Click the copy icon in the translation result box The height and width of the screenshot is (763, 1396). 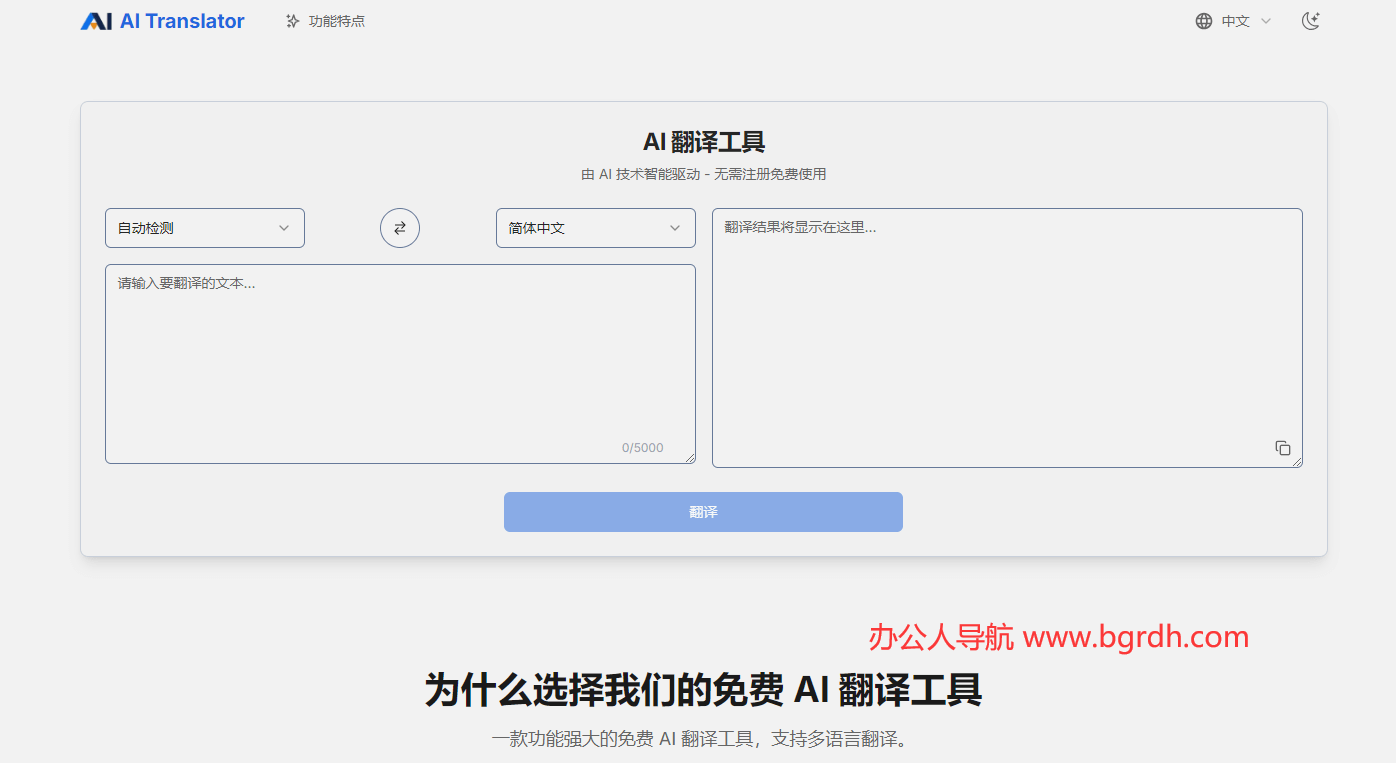pos(1283,448)
